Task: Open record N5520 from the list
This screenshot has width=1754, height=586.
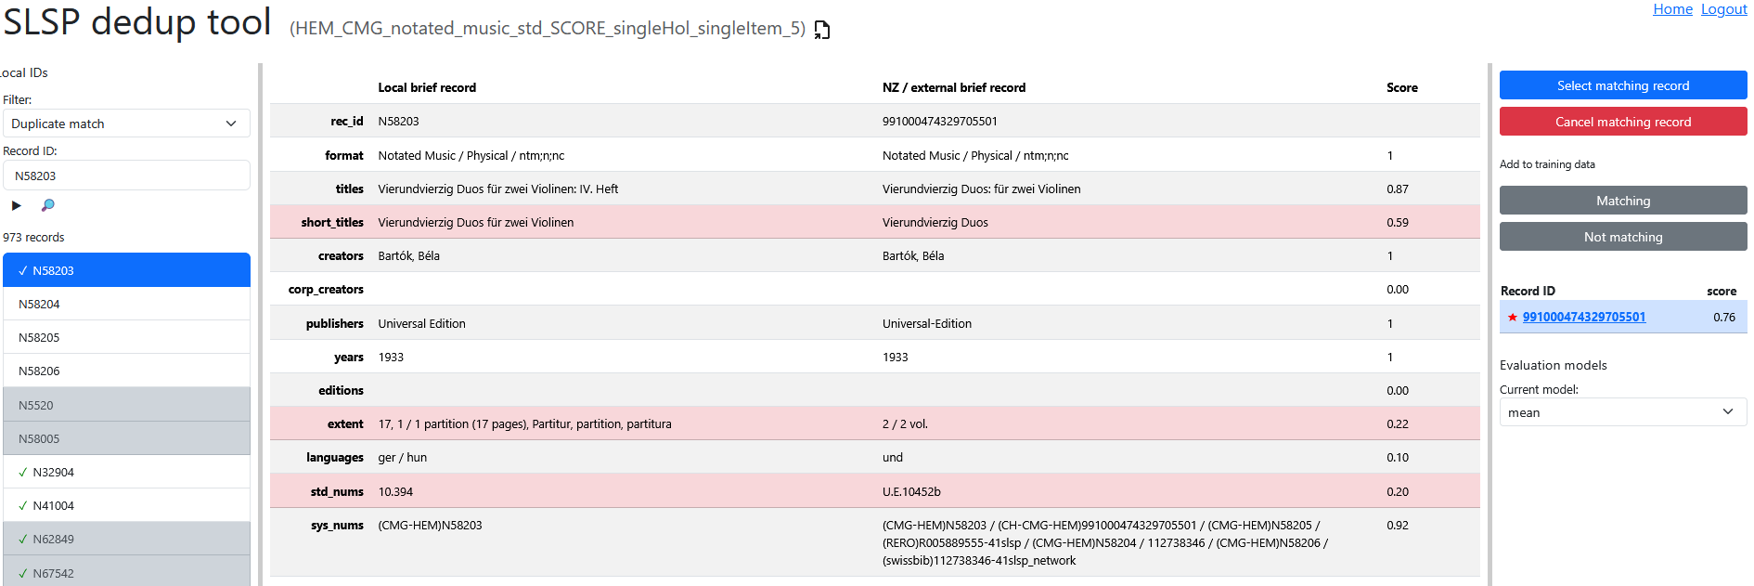Action: [x=126, y=405]
